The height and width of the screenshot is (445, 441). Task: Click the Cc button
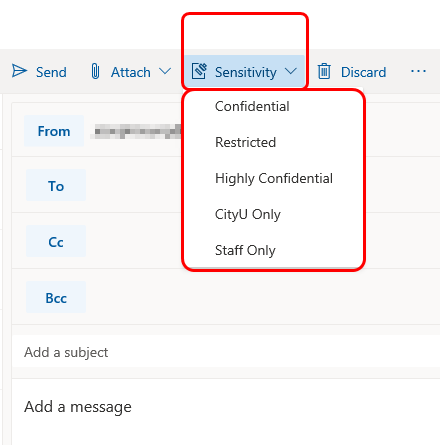[56, 241]
